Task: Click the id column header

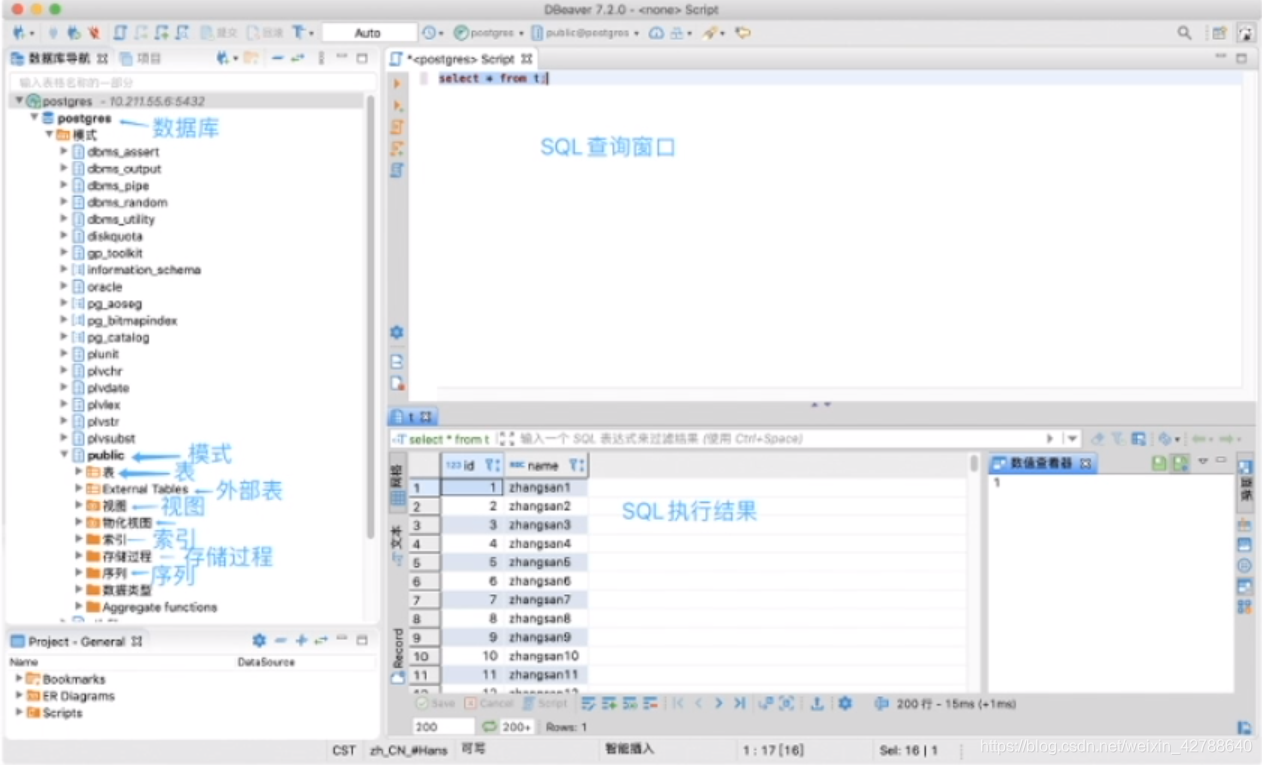Action: pos(472,465)
